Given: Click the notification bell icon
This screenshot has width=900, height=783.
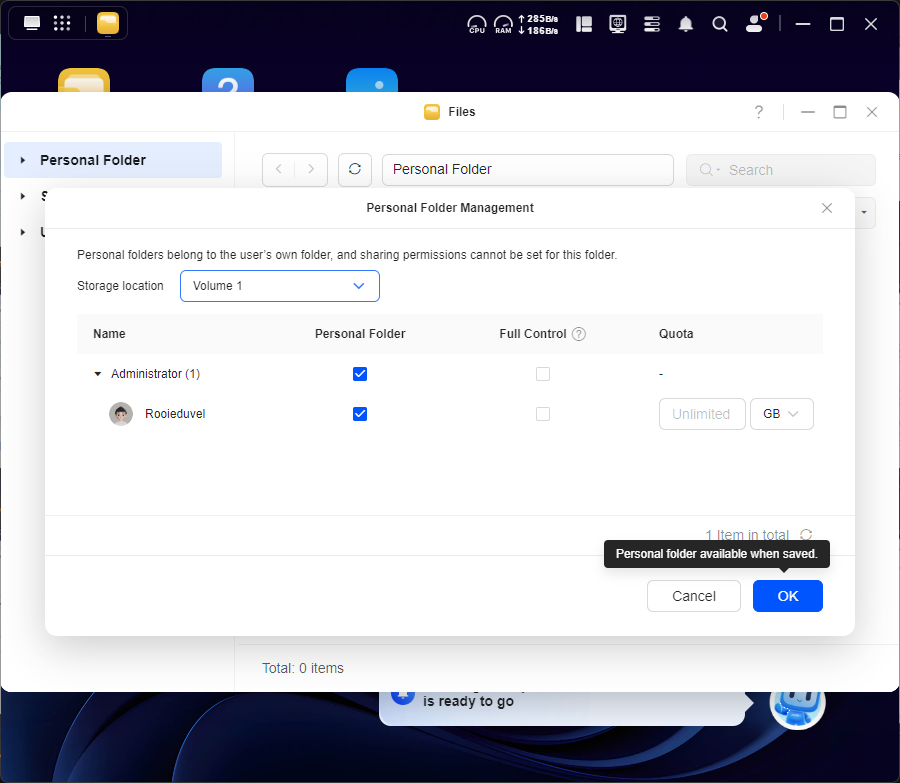Looking at the screenshot, I should [686, 24].
